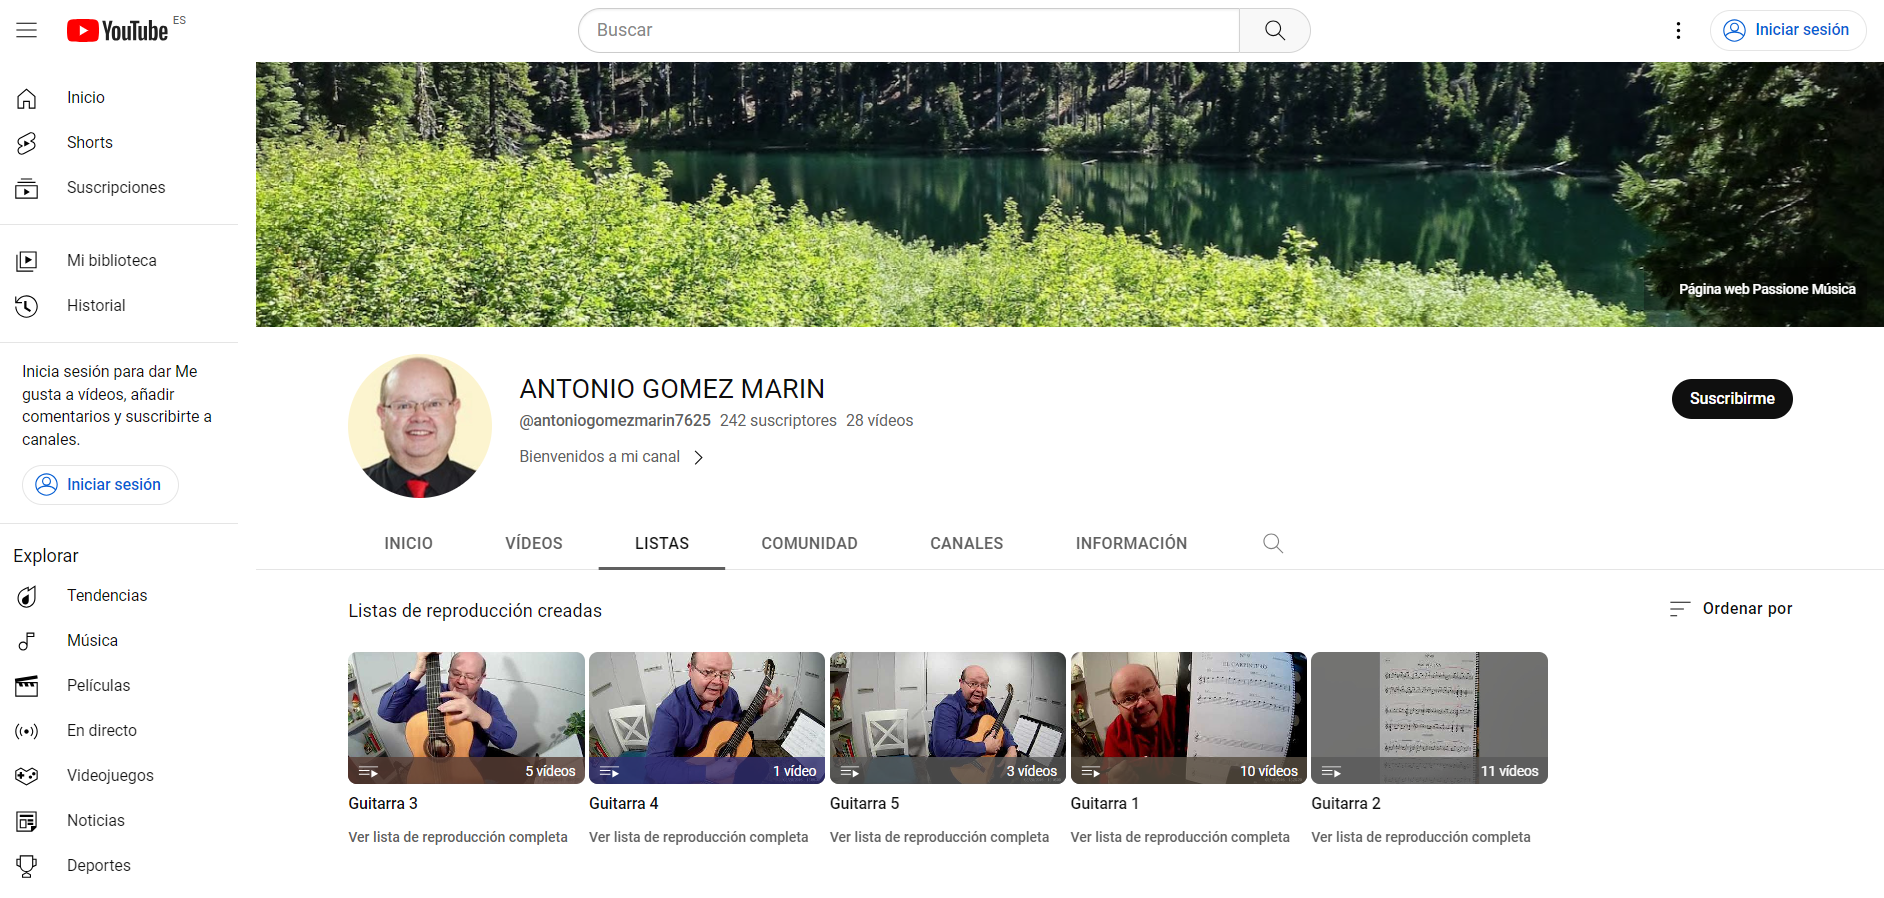Open Videojuegos in the sidebar

click(109, 776)
